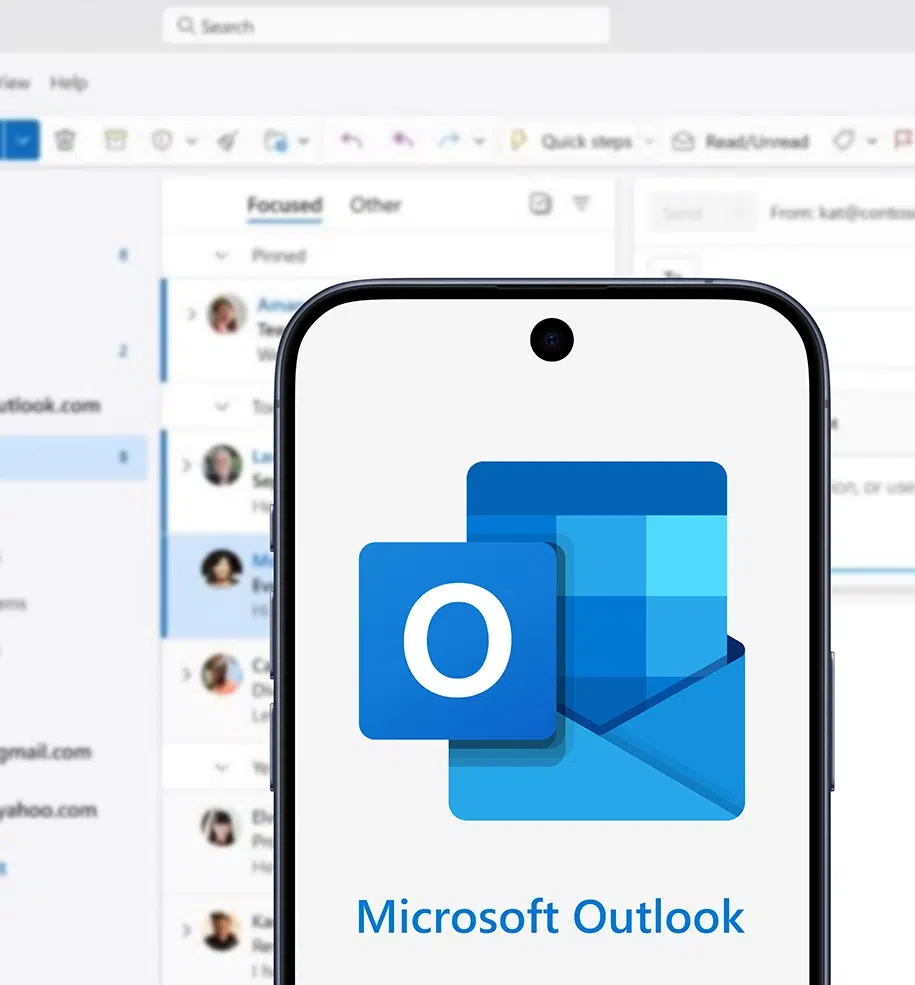Image resolution: width=915 pixels, height=985 pixels.
Task: Open the New mail blue dropdown
Action: pyautogui.click(x=23, y=139)
